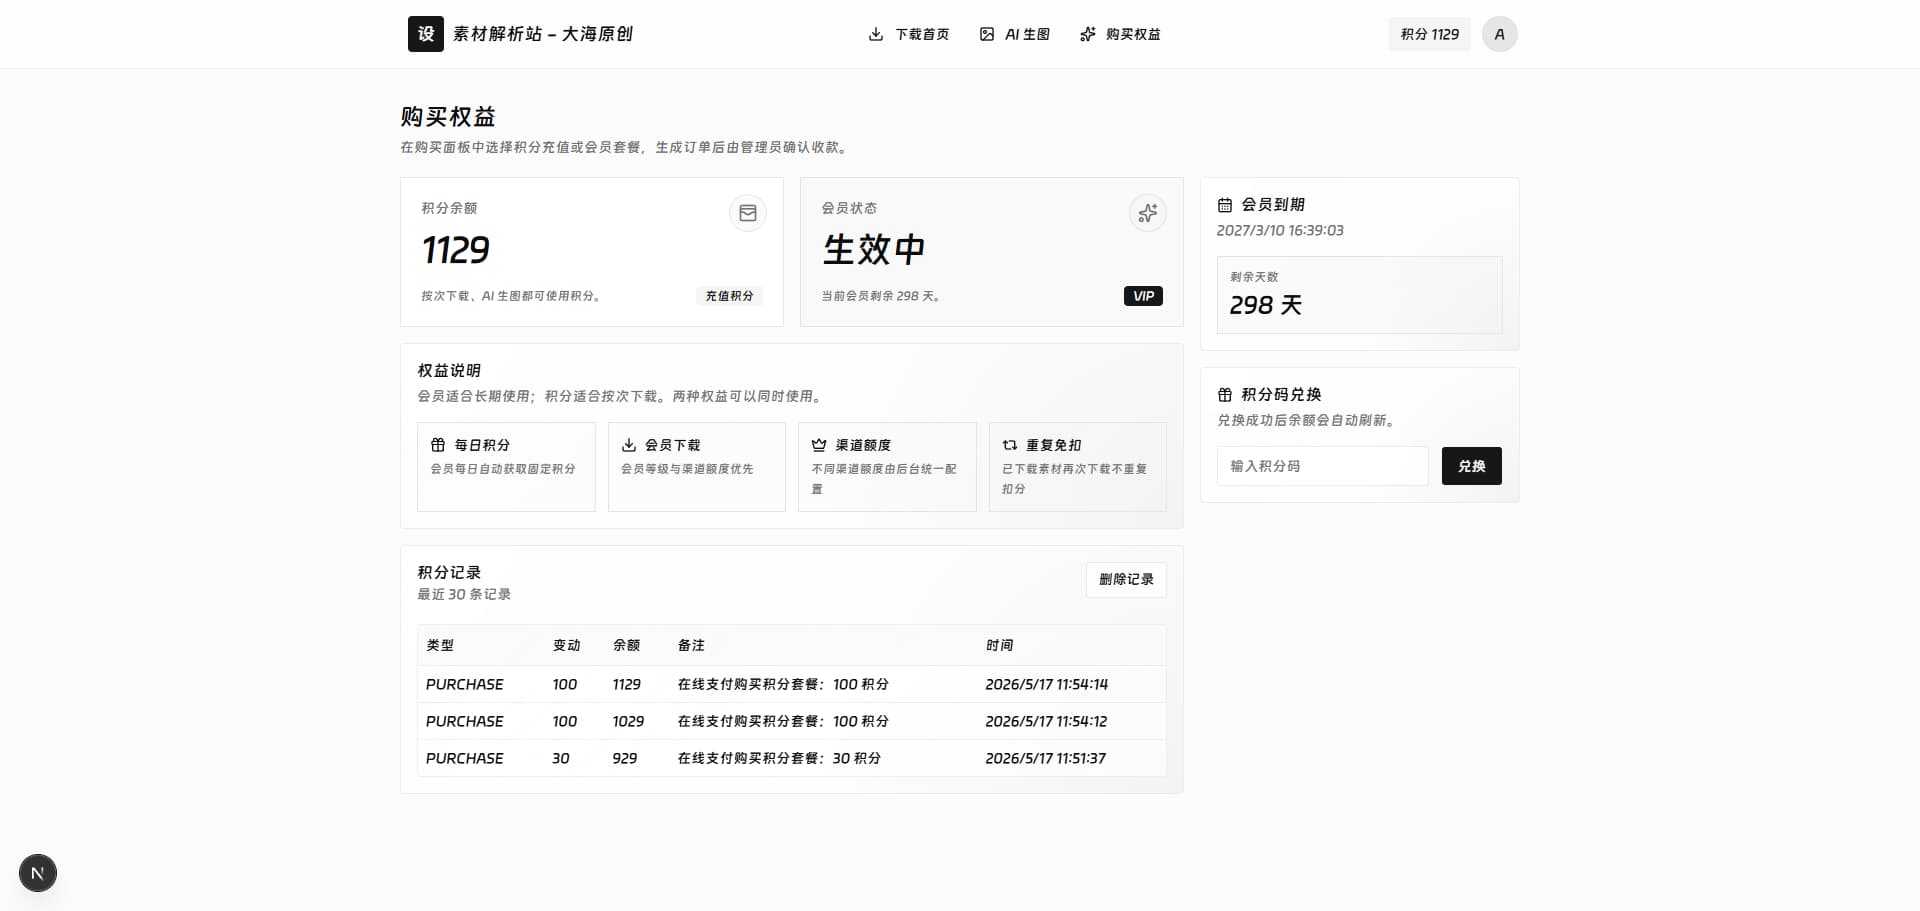1920x911 pixels.
Task: Click the Next.js dev tools N icon
Action: [x=38, y=873]
